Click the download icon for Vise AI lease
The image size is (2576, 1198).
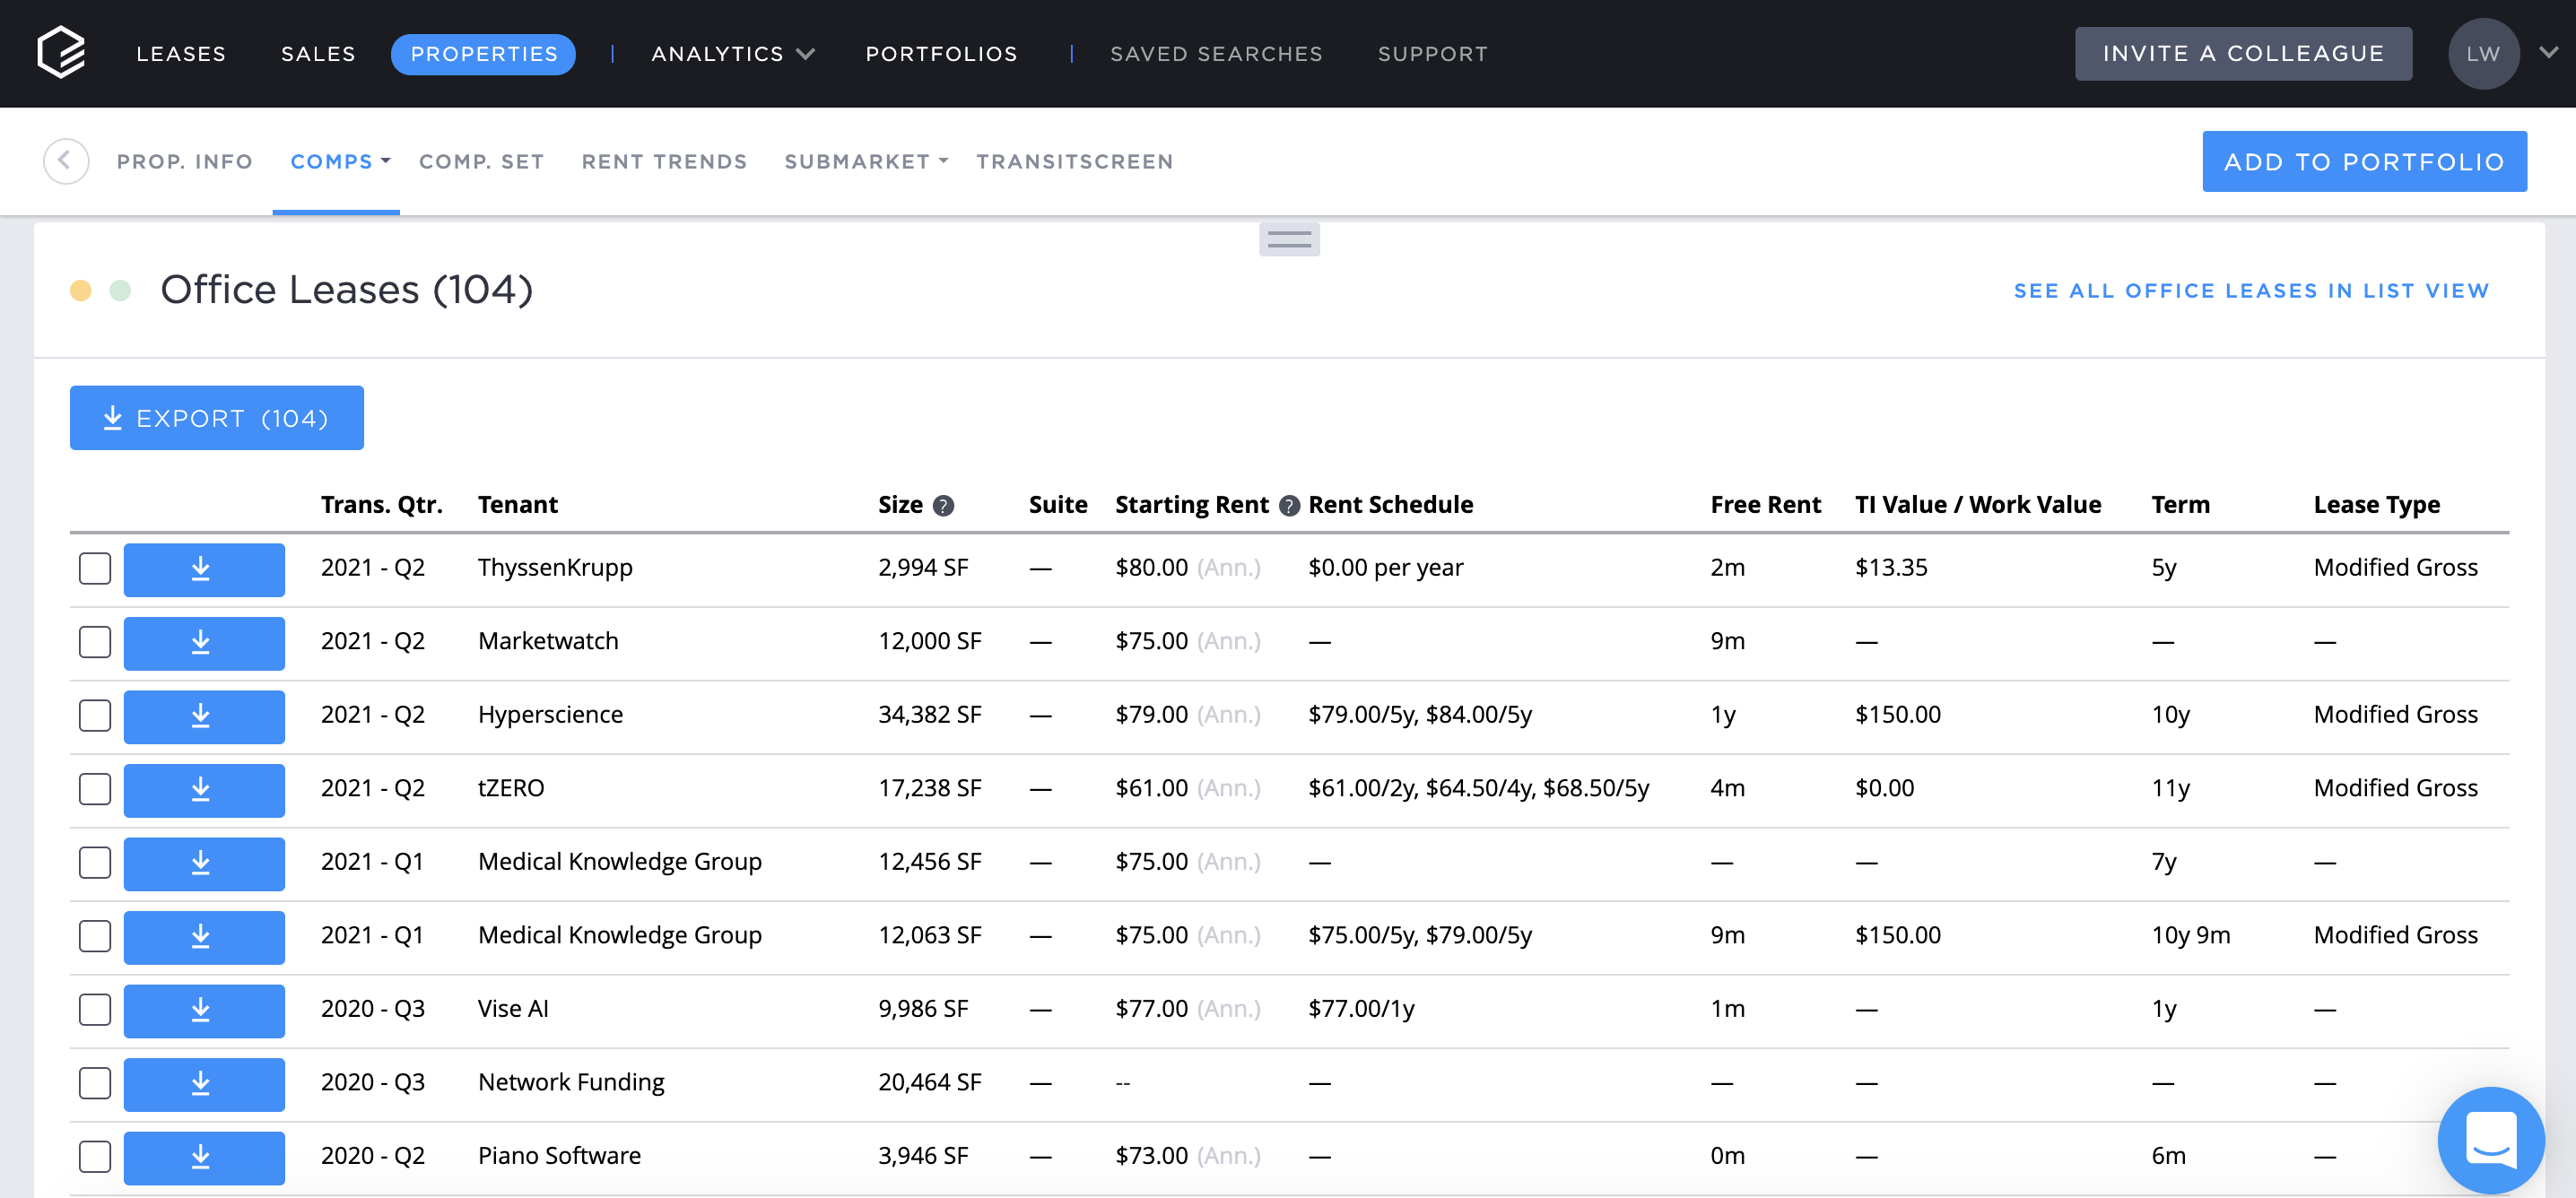199,1007
